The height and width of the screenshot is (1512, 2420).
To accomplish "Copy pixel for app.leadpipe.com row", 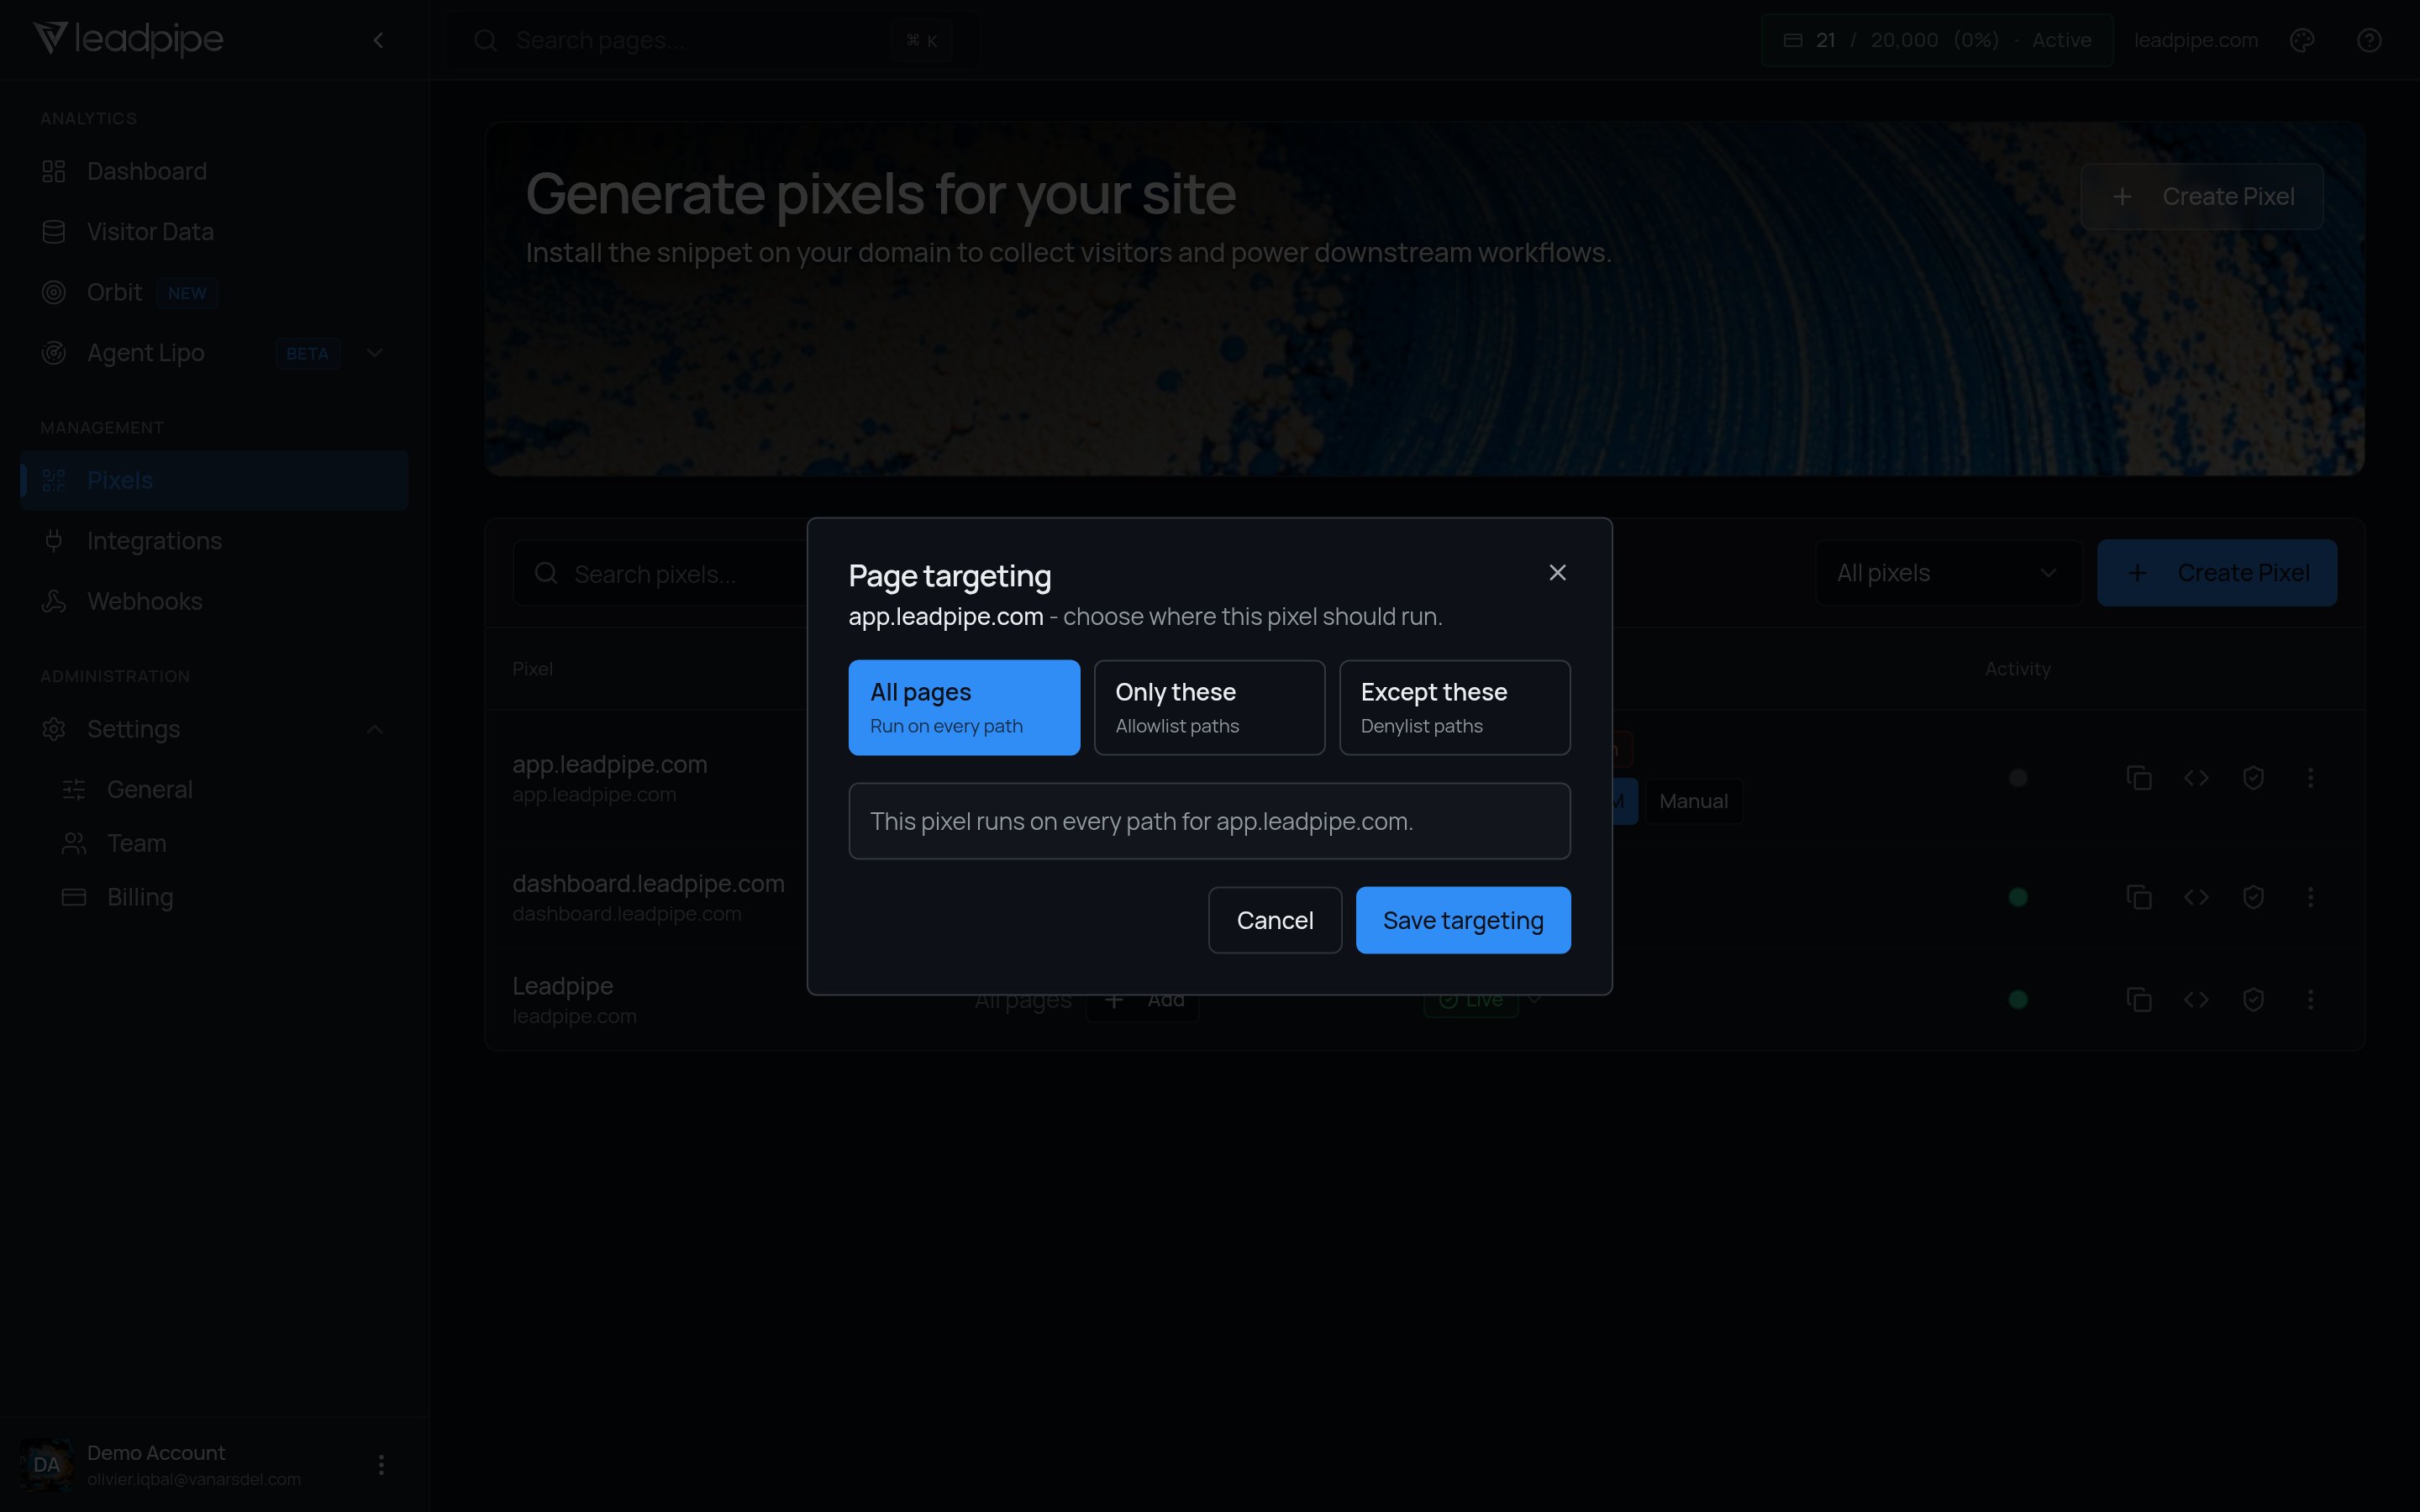I will point(2139,778).
